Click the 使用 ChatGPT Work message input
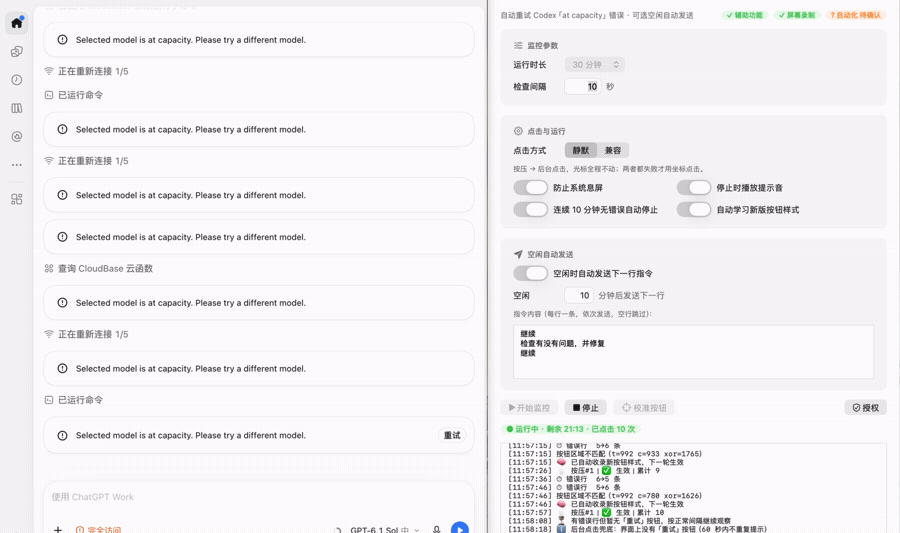Screen dimensions: 900x533 pos(258,497)
